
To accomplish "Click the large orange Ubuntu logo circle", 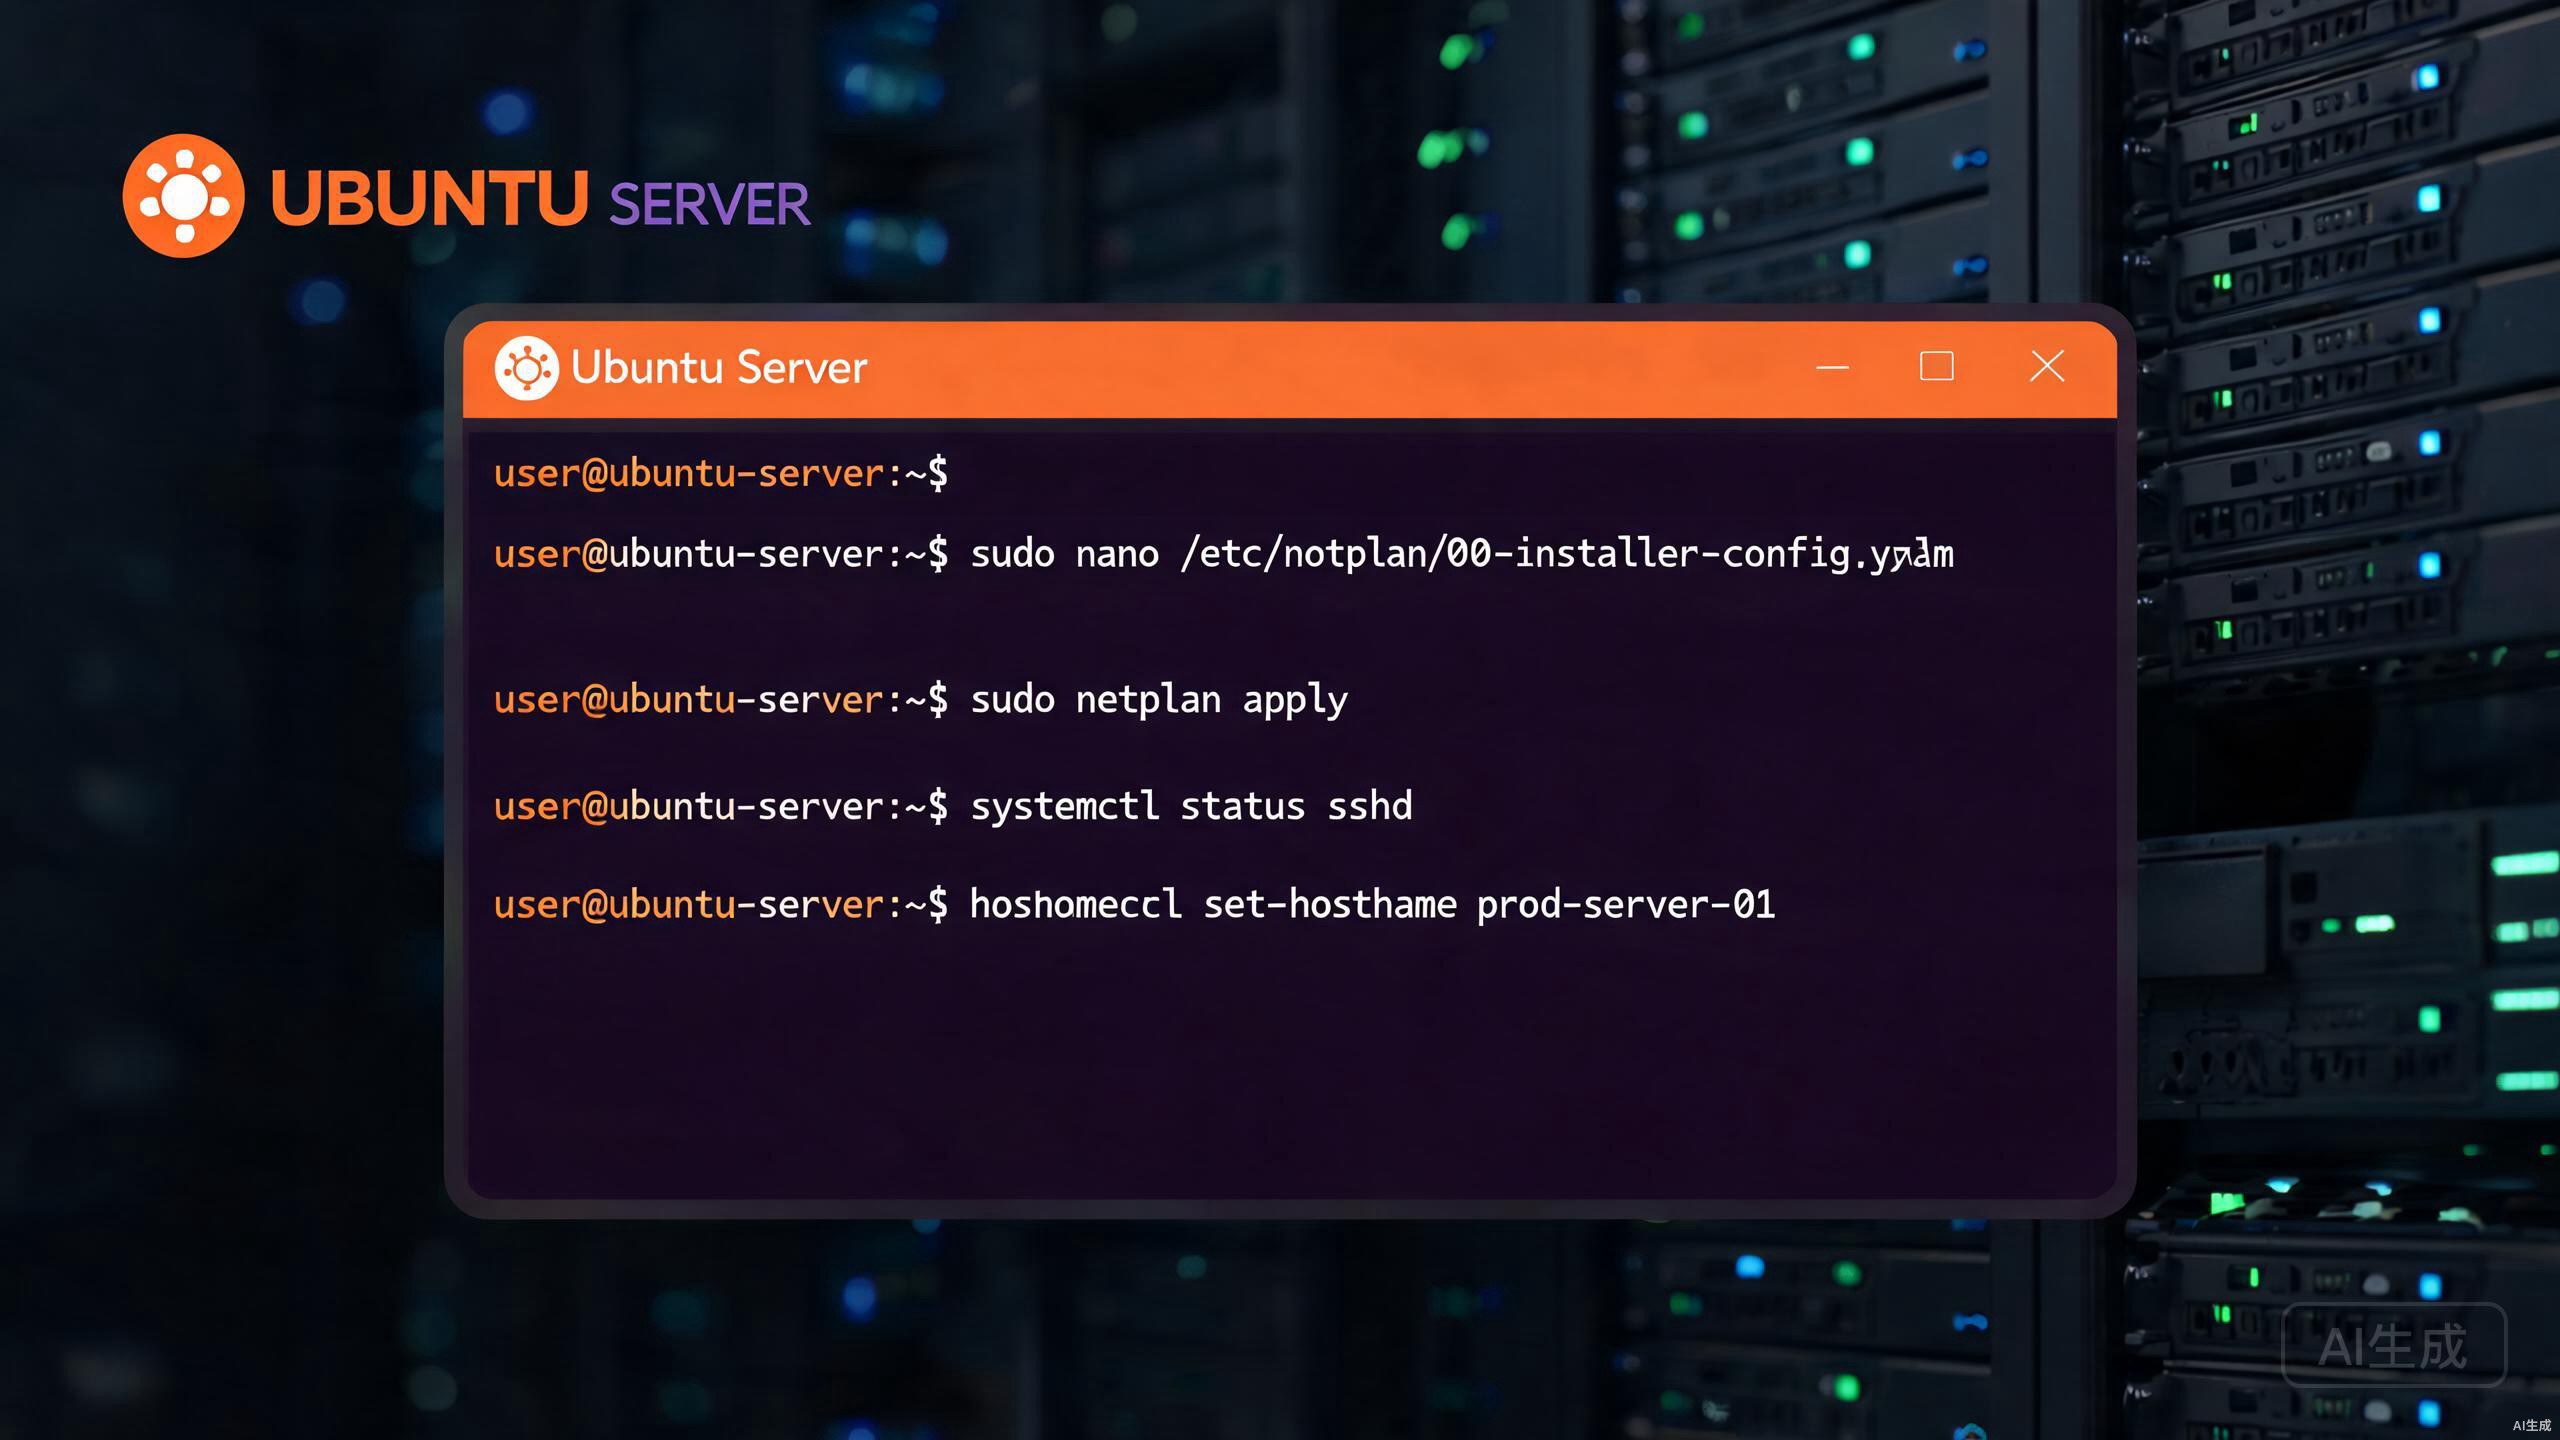I will pyautogui.click(x=184, y=196).
